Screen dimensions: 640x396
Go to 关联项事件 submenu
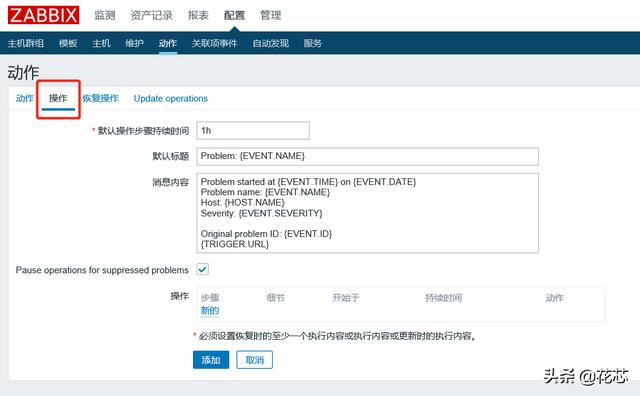[215, 43]
